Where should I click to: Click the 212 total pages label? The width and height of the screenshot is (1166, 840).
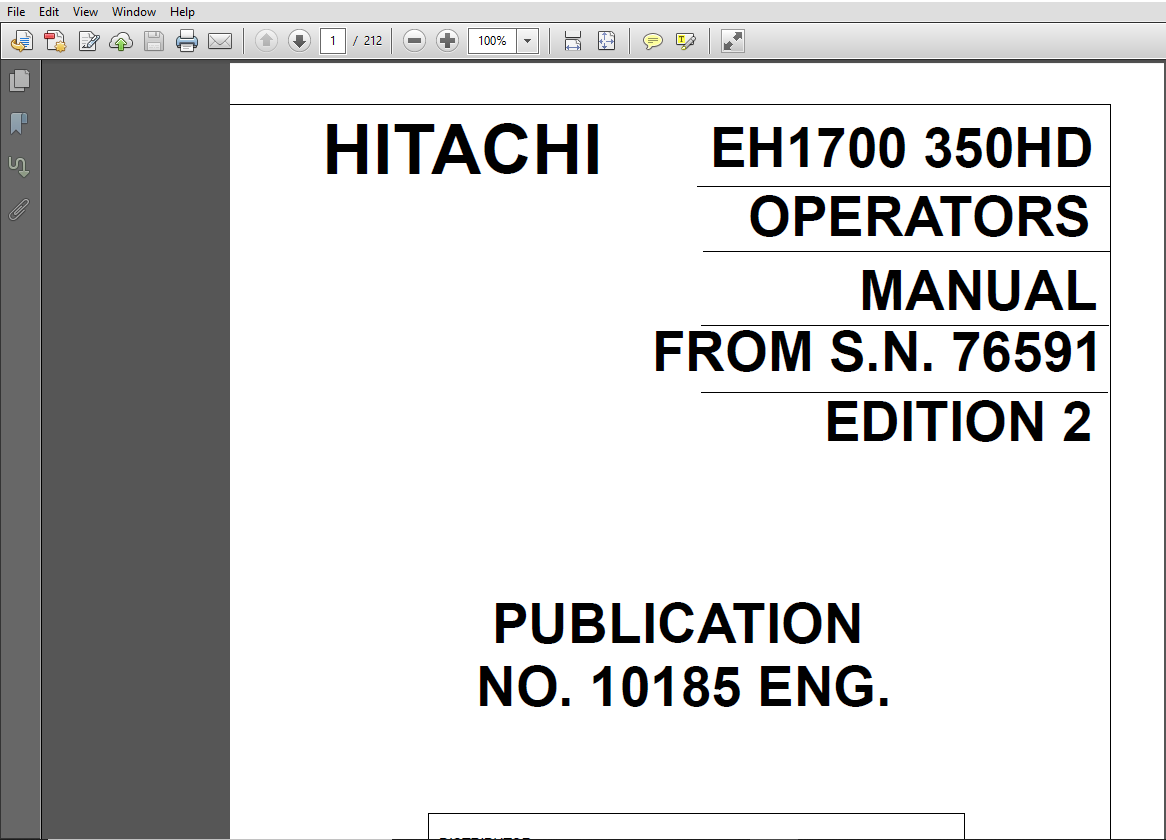tap(373, 41)
